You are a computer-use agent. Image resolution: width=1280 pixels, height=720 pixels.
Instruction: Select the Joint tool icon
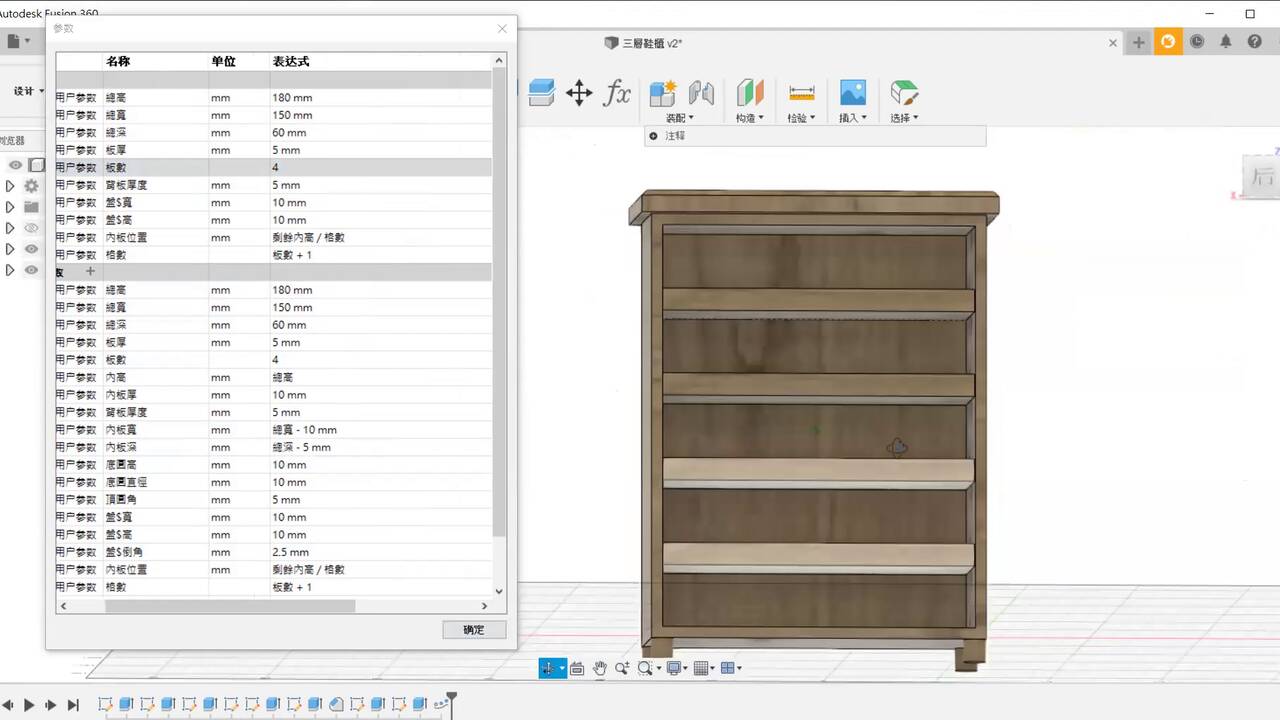tap(702, 93)
